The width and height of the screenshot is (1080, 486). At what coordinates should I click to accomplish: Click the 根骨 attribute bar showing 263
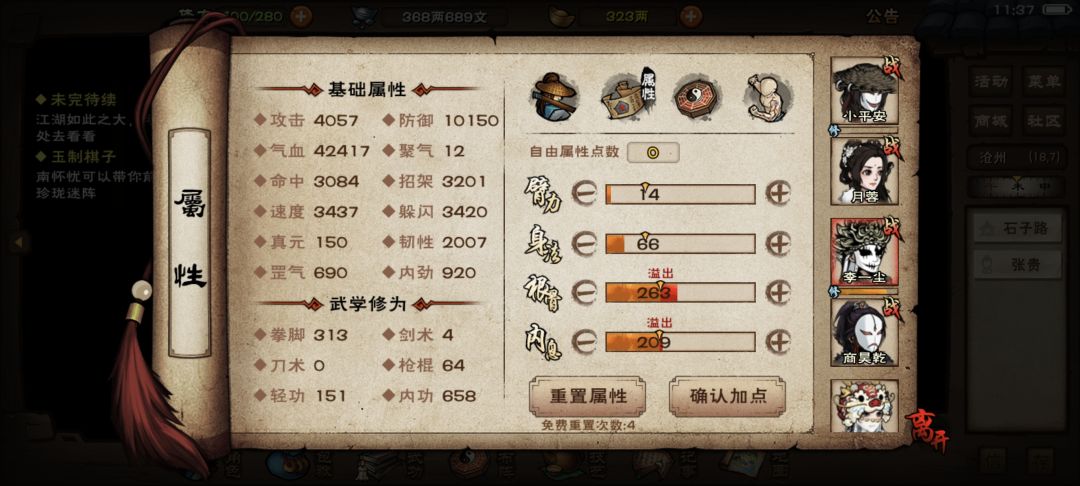[x=681, y=293]
